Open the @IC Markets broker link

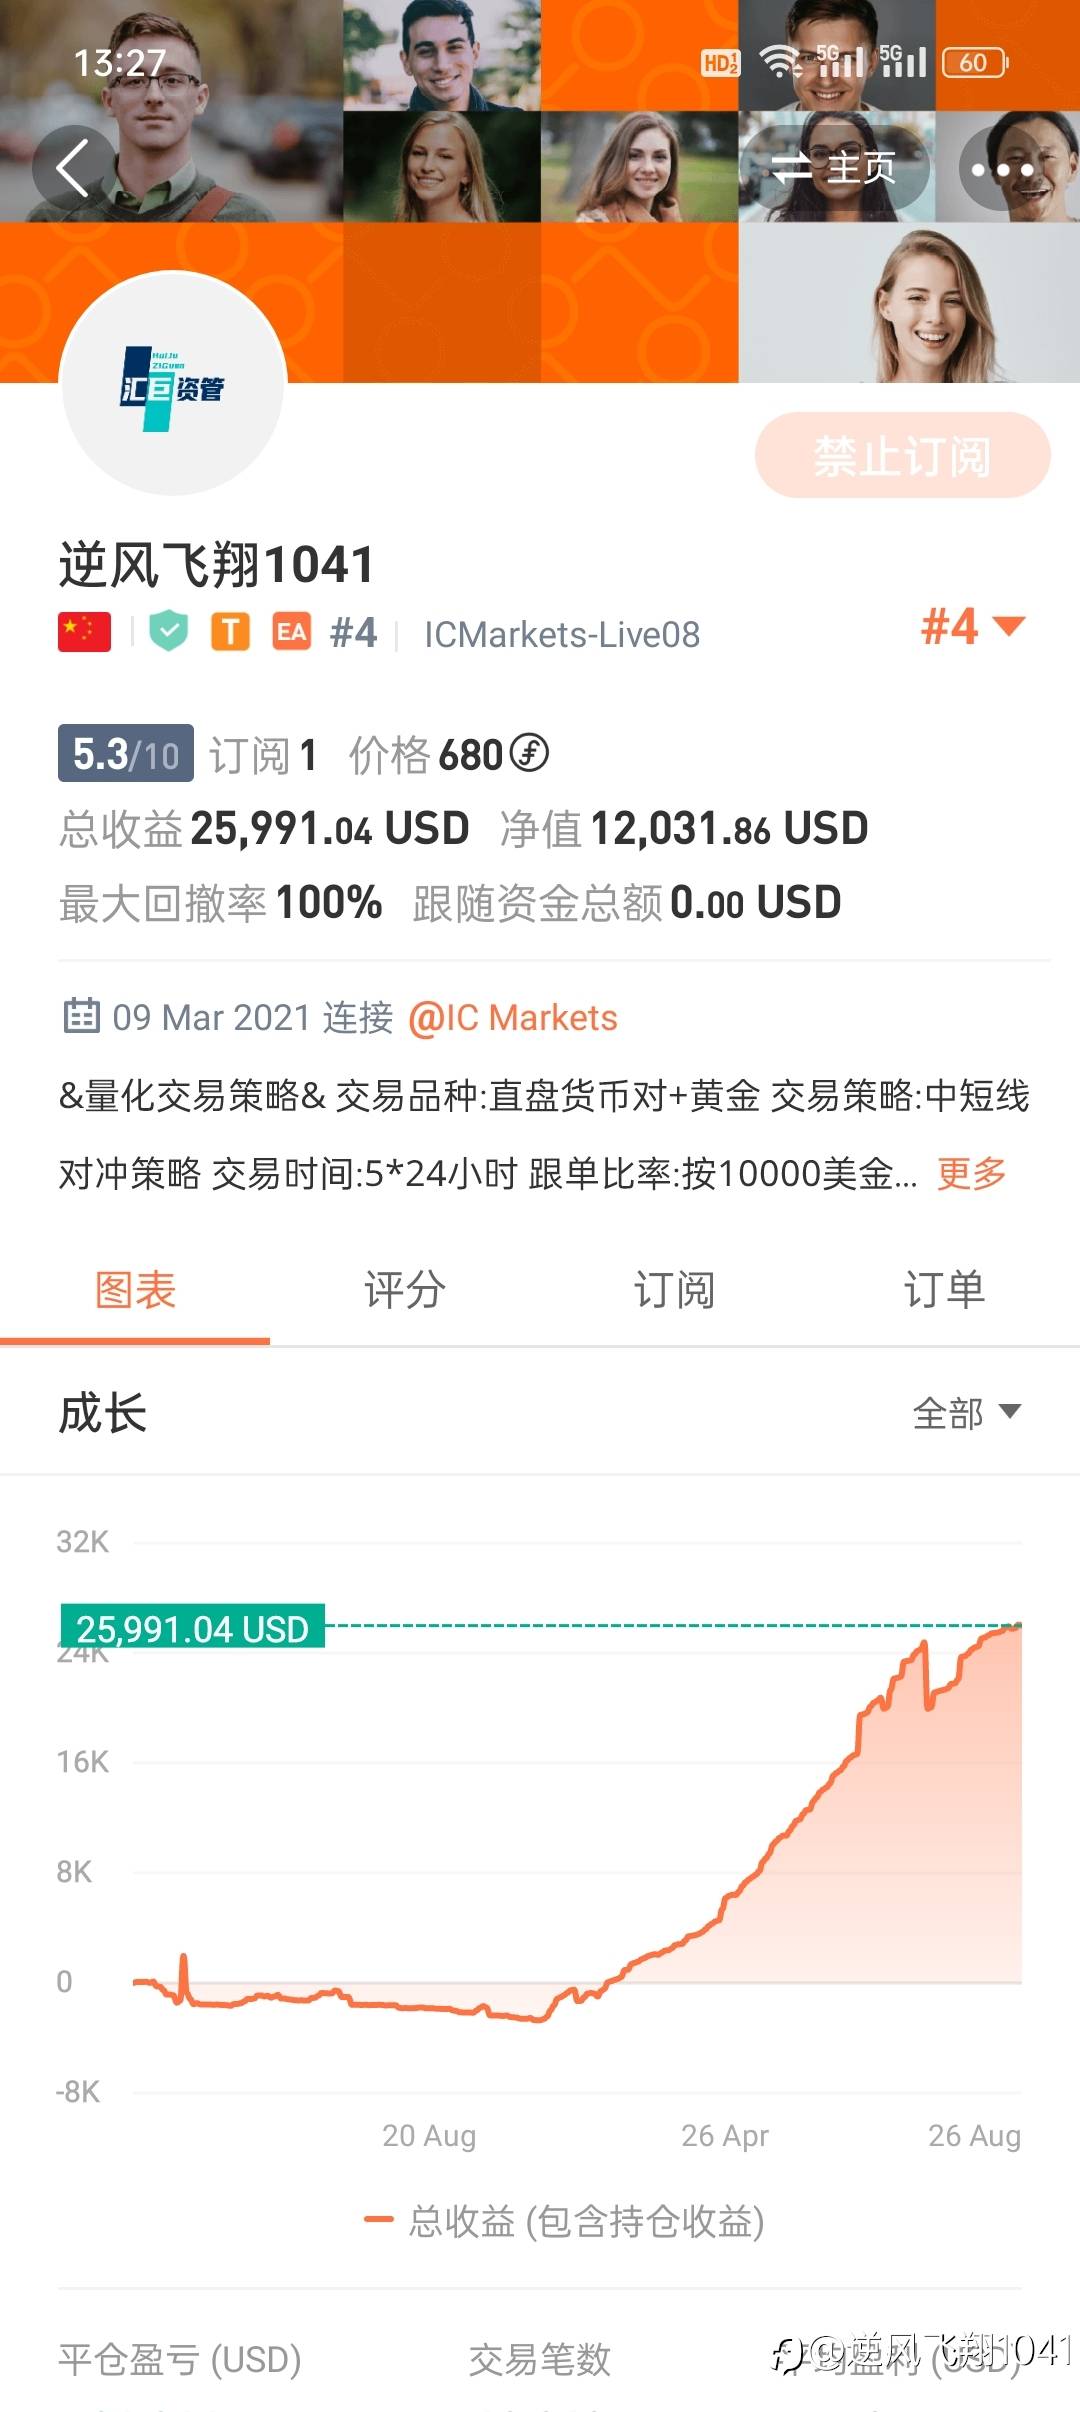[513, 1018]
